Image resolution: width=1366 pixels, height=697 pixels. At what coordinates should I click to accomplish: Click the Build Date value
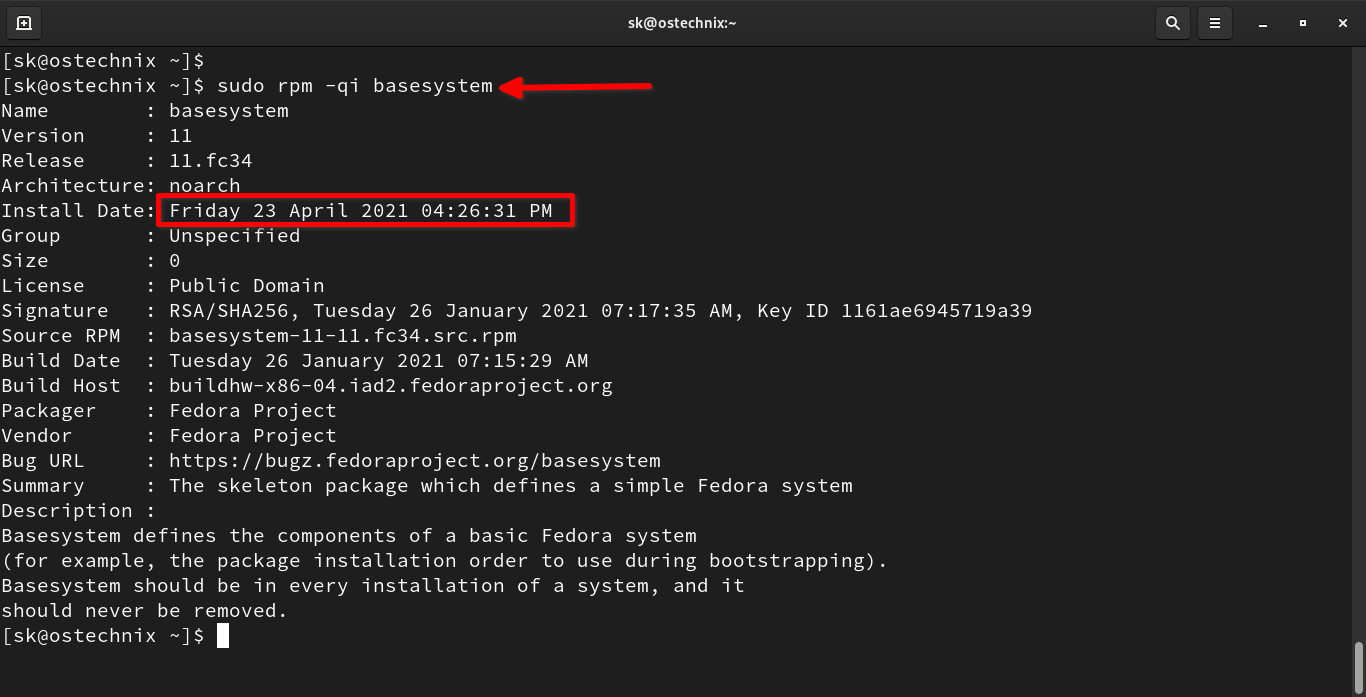pos(379,361)
